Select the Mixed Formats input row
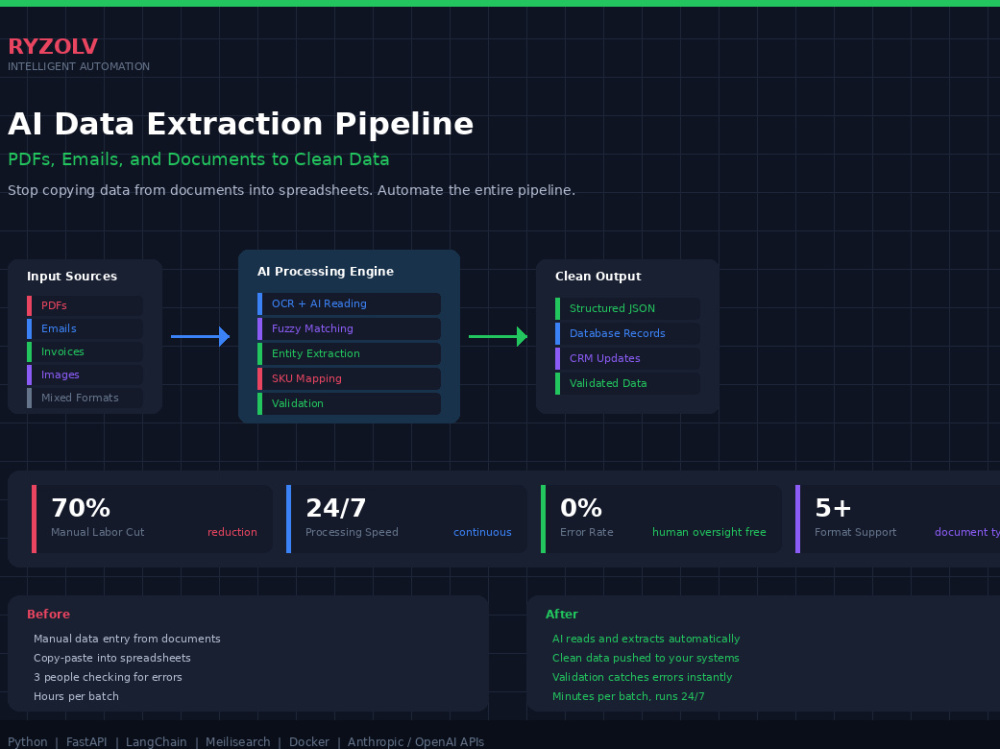The image size is (1000, 749). click(85, 397)
